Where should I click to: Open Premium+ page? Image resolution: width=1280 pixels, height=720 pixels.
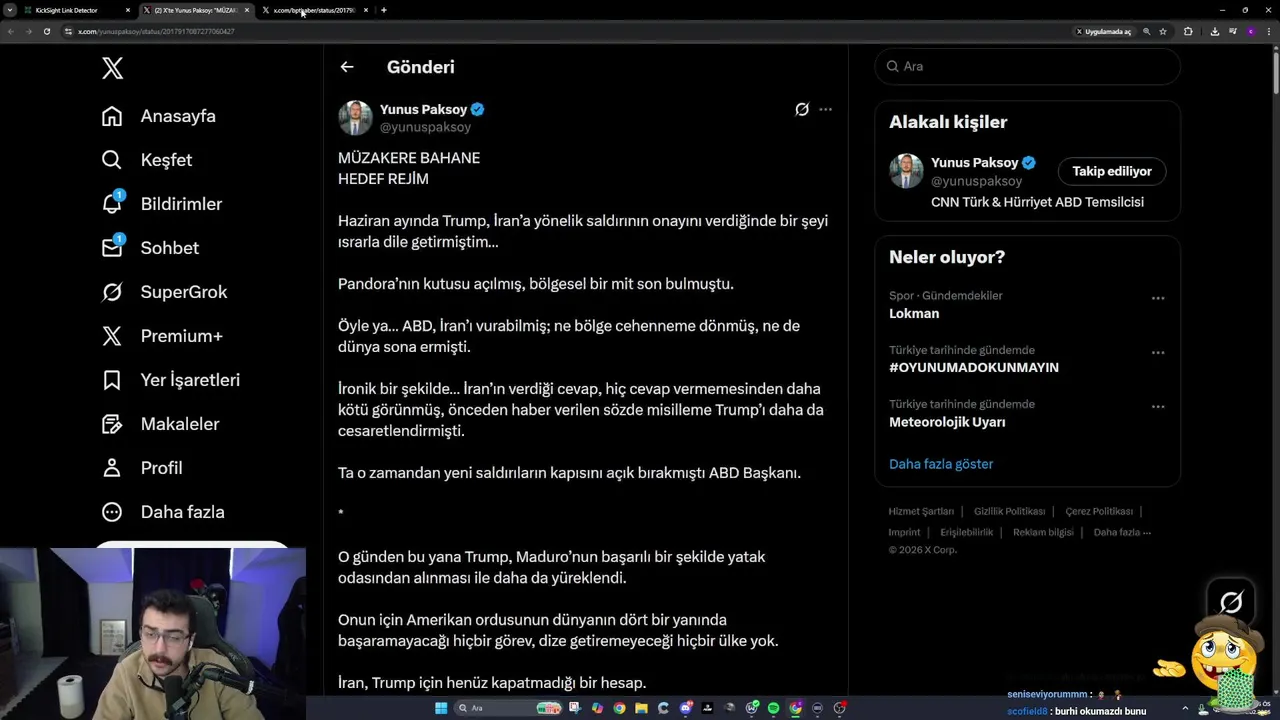(x=163, y=336)
